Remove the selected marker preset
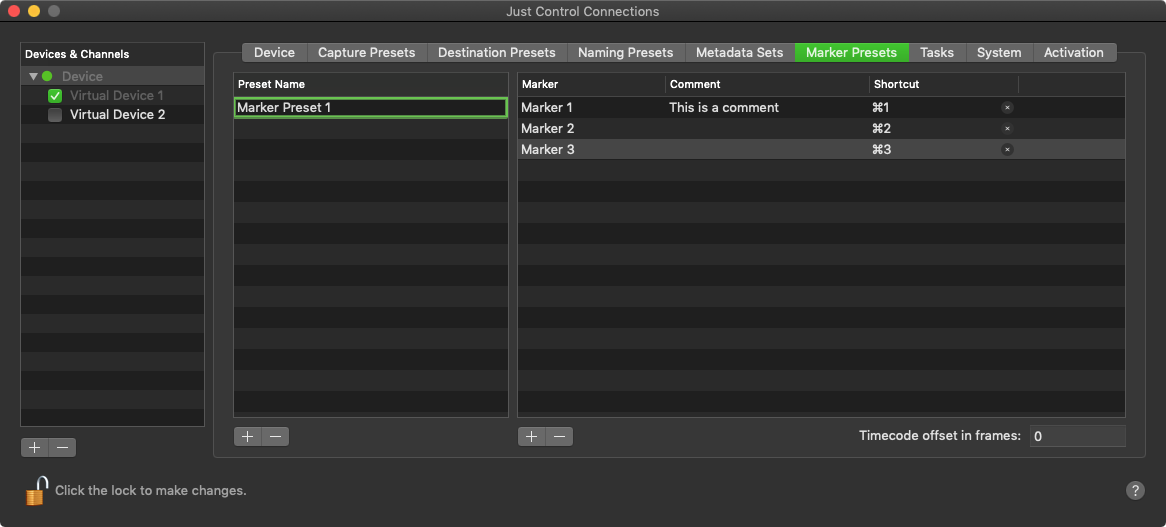The width and height of the screenshot is (1166, 527). coord(275,436)
